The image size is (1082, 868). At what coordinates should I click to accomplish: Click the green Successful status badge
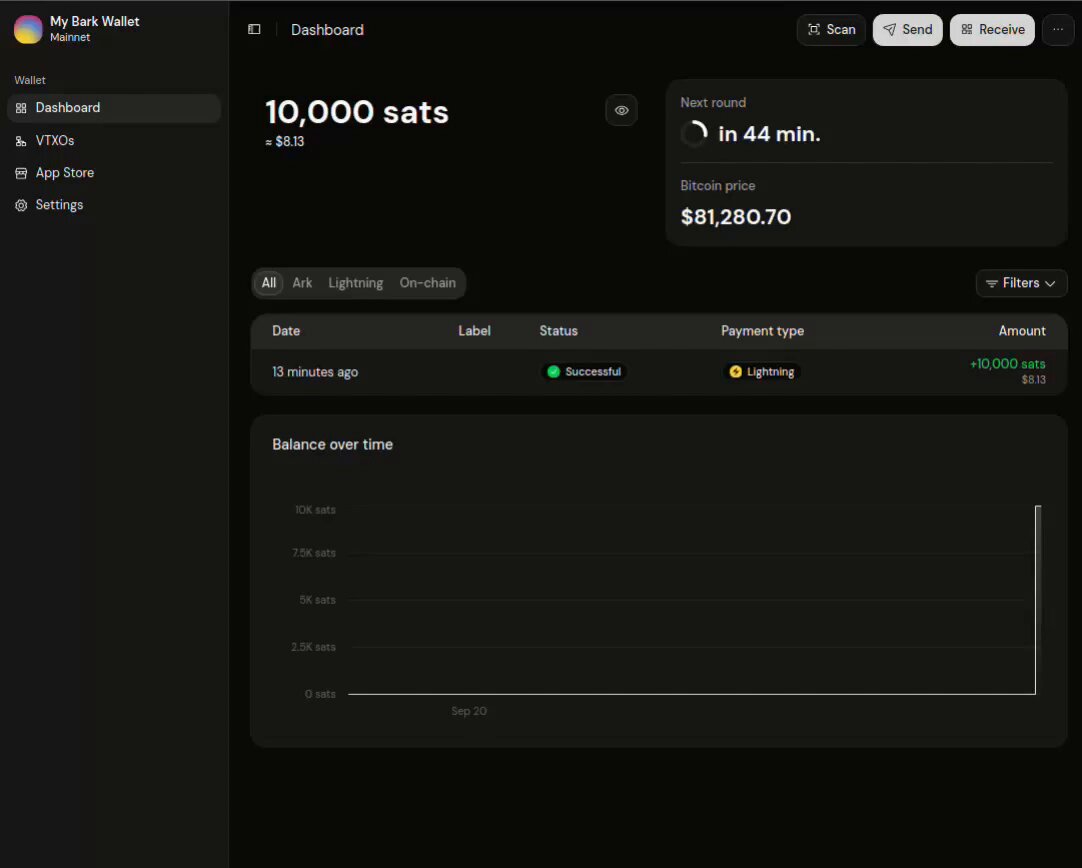[584, 372]
